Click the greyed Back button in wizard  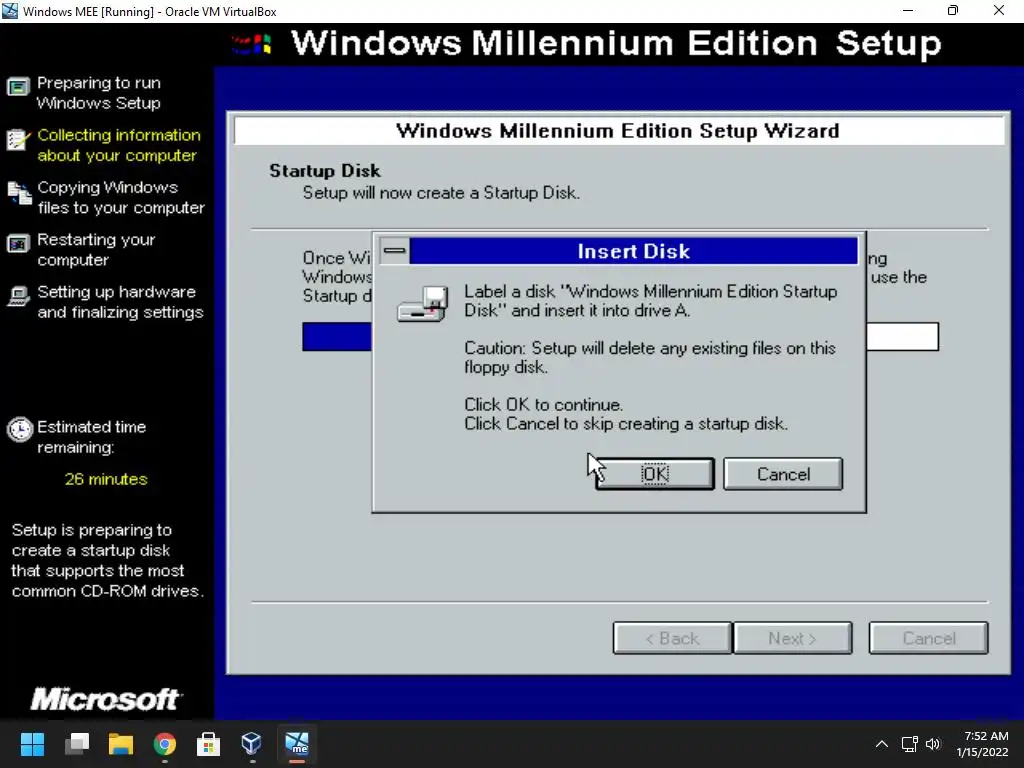click(672, 638)
